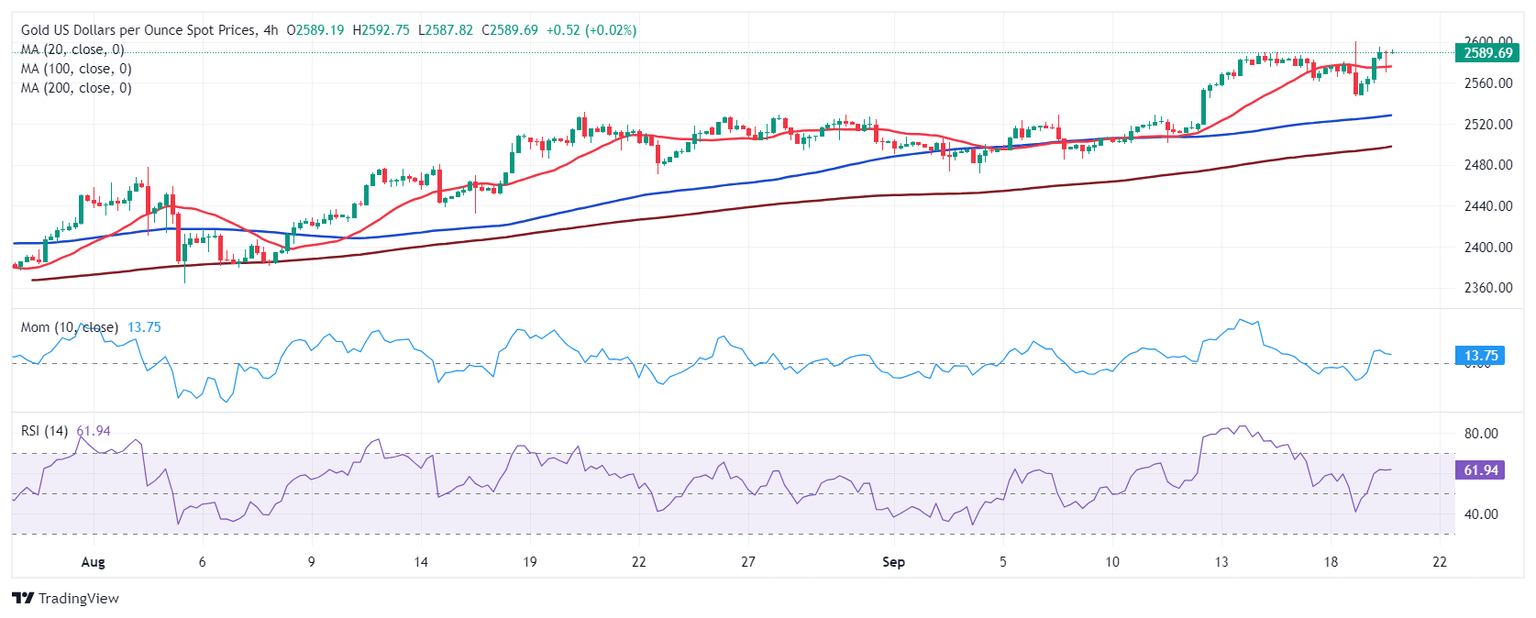The image size is (1536, 618).
Task: Click the 80.00 RSI axis label
Action: (x=1479, y=433)
